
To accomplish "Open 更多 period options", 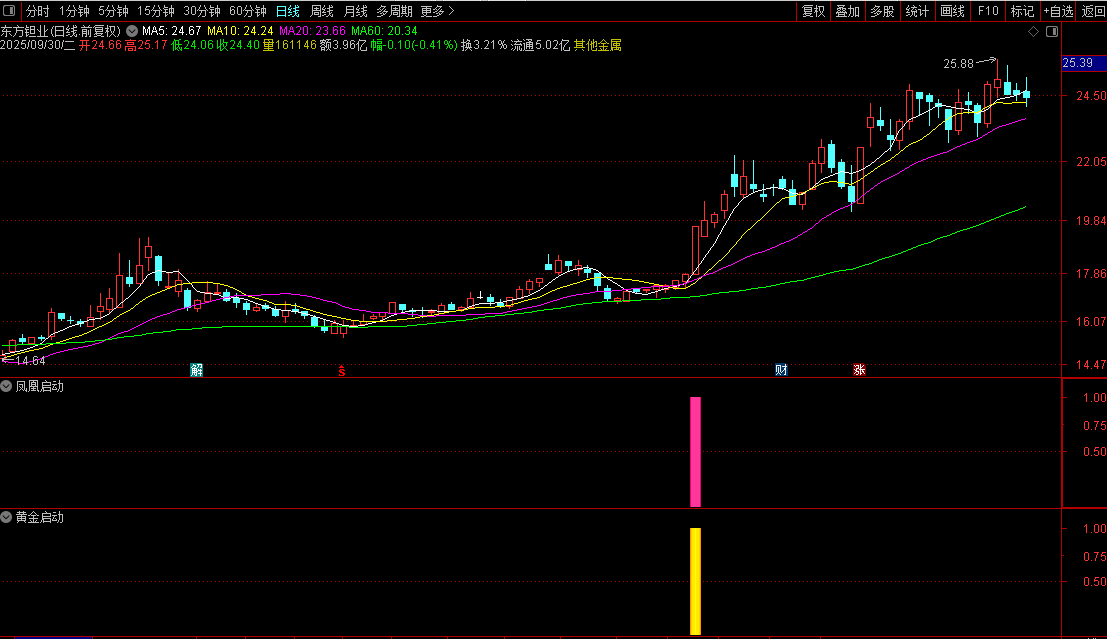I will click(438, 11).
